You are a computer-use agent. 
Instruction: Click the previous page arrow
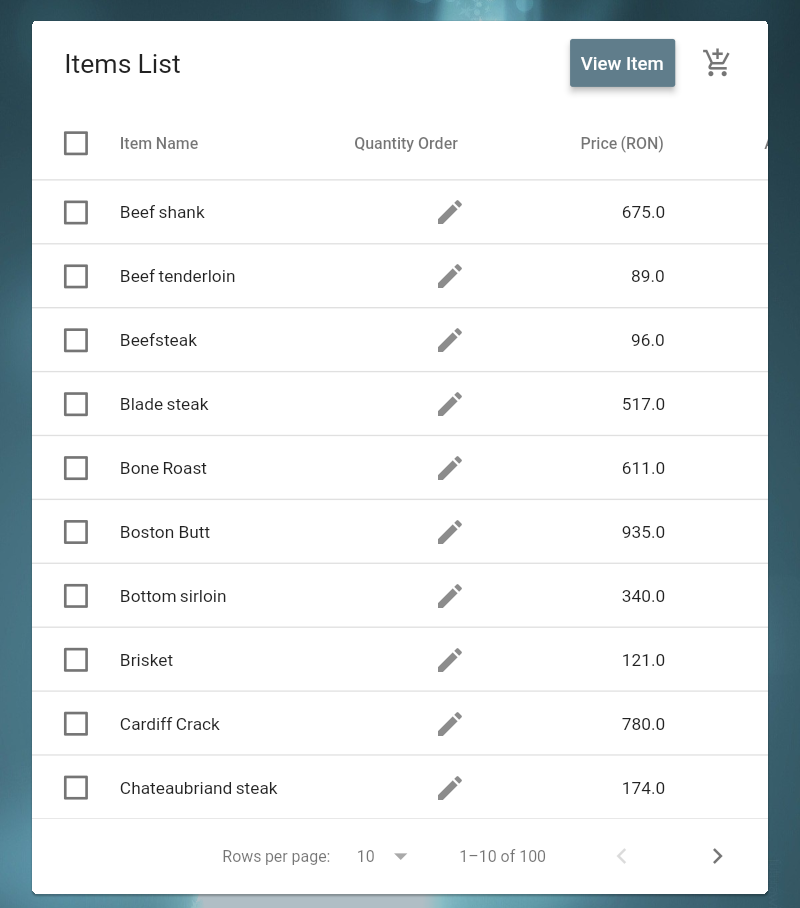[x=622, y=856]
